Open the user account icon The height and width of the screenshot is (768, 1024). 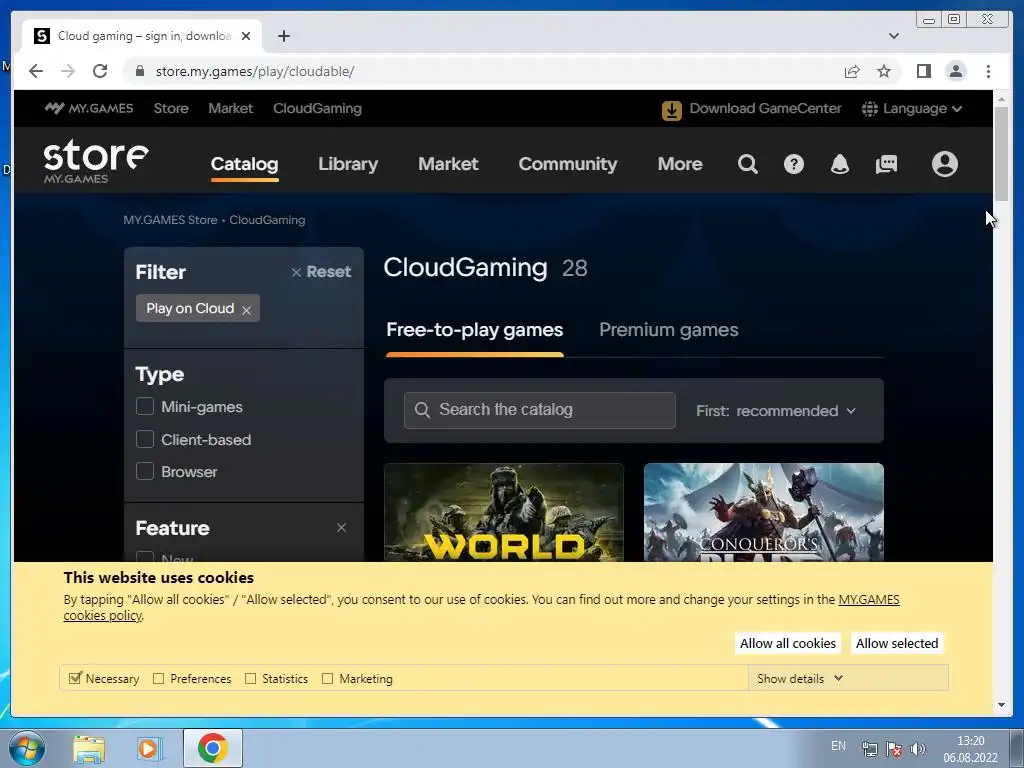click(x=944, y=164)
